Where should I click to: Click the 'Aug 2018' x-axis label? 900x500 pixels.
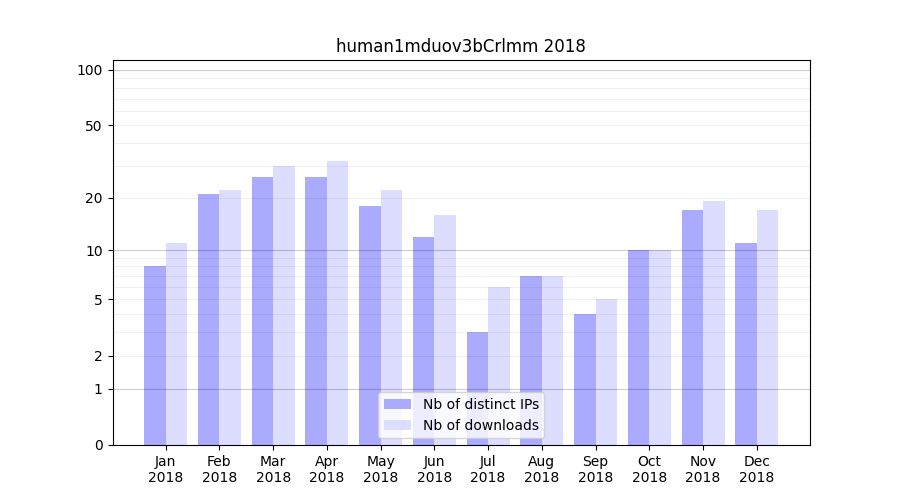(x=541, y=469)
